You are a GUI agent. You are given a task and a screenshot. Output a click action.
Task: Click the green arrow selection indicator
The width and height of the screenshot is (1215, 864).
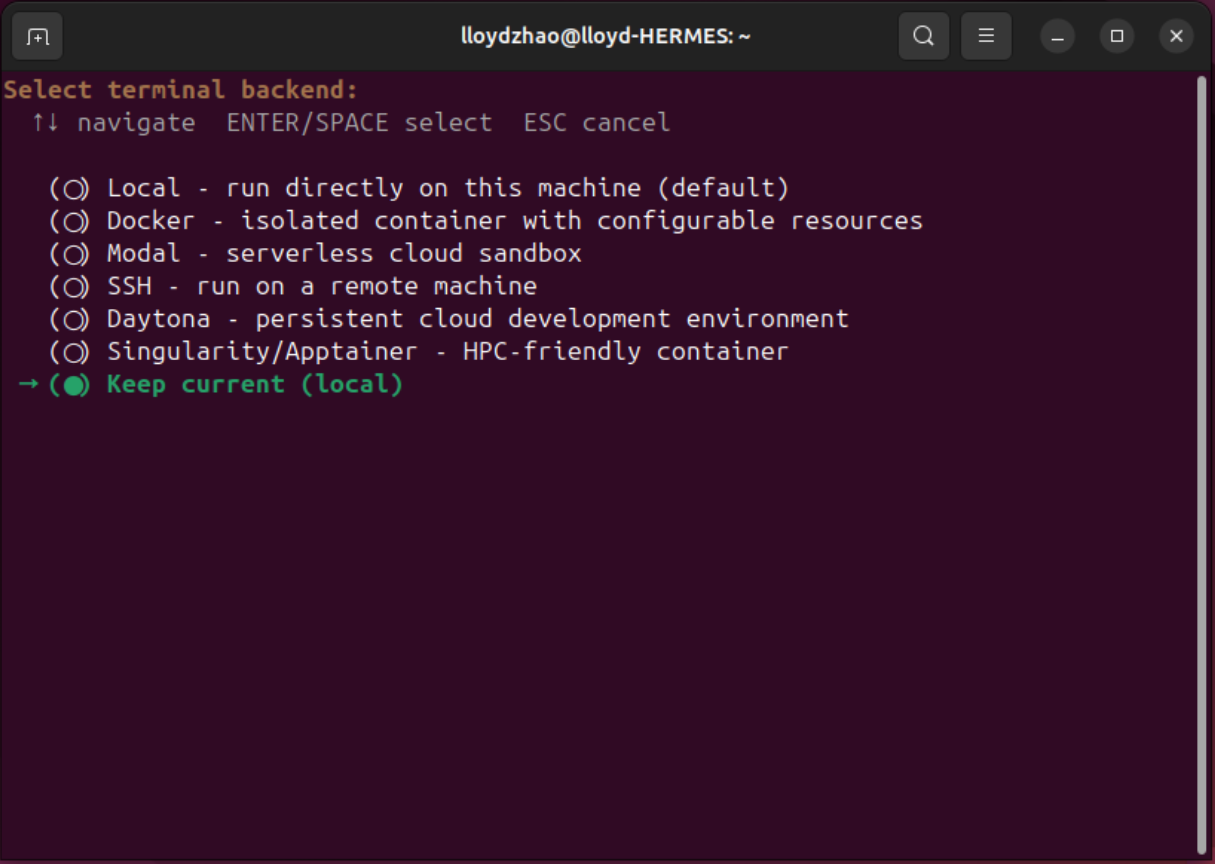28,384
